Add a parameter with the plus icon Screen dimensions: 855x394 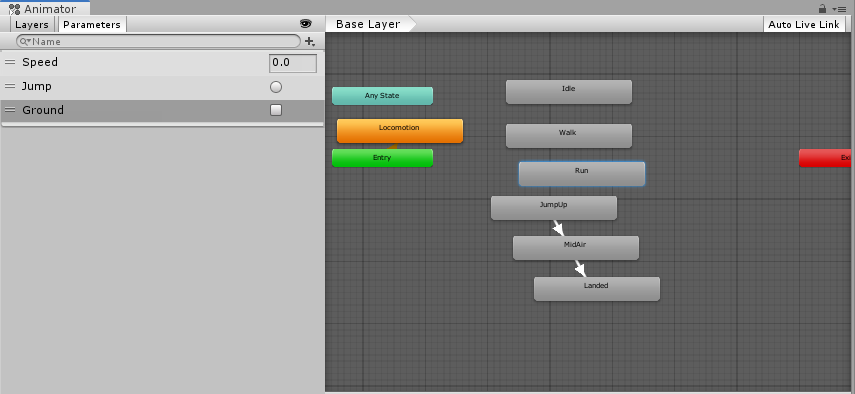pos(310,41)
